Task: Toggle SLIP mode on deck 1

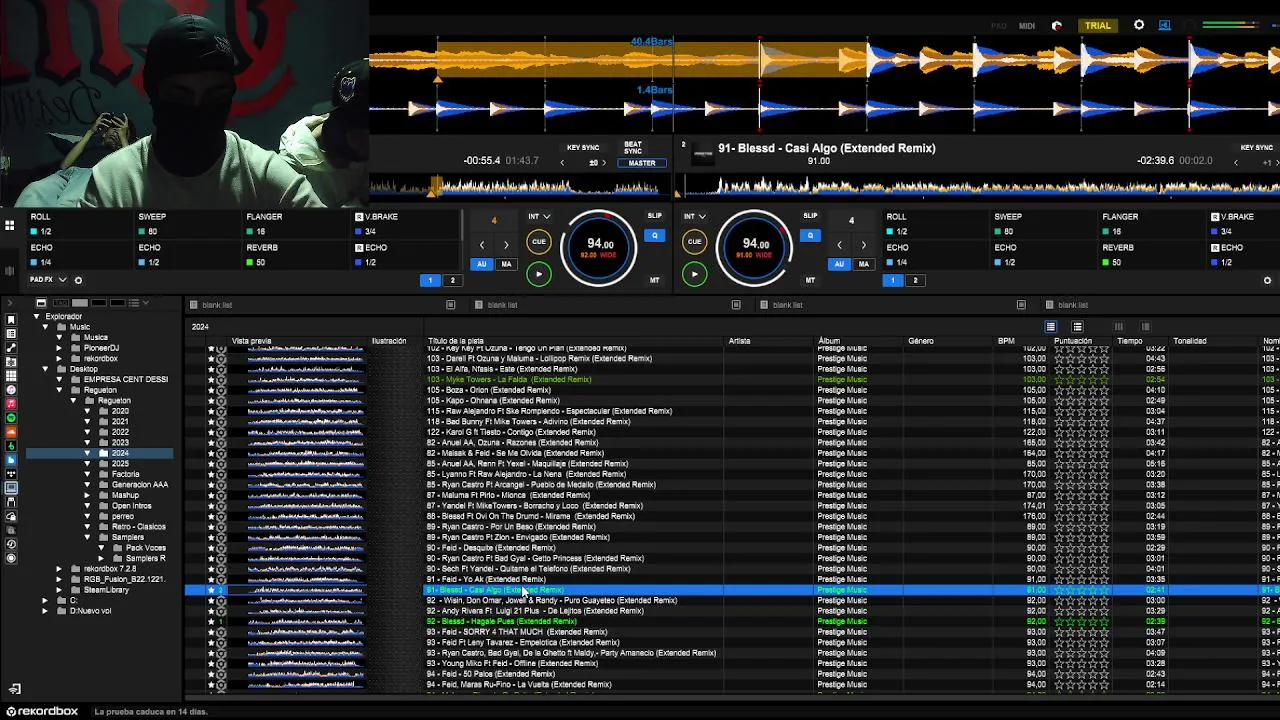Action: [x=655, y=216]
